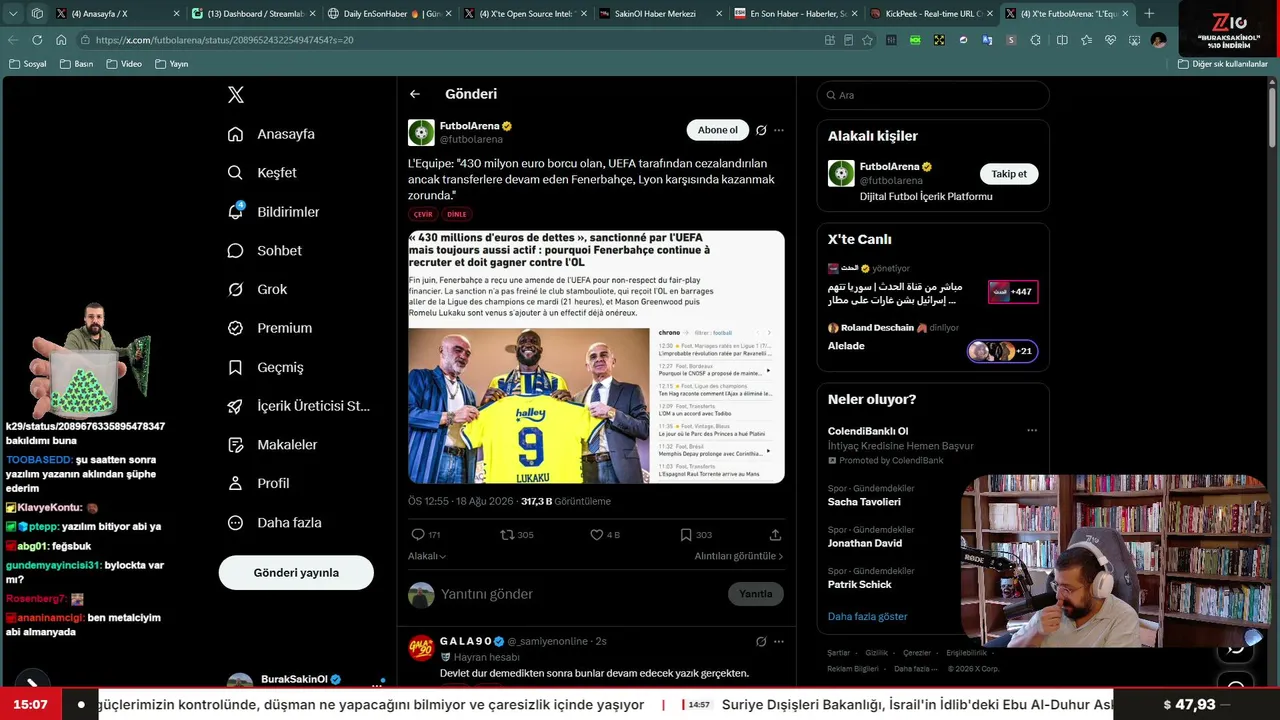Open the Şartlar footer link
This screenshot has height=720, width=1280.
[838, 653]
